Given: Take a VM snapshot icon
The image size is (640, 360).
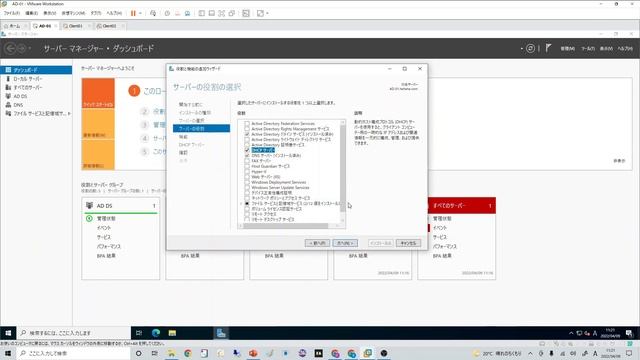Looking at the screenshot, I should pyautogui.click(x=167, y=13).
